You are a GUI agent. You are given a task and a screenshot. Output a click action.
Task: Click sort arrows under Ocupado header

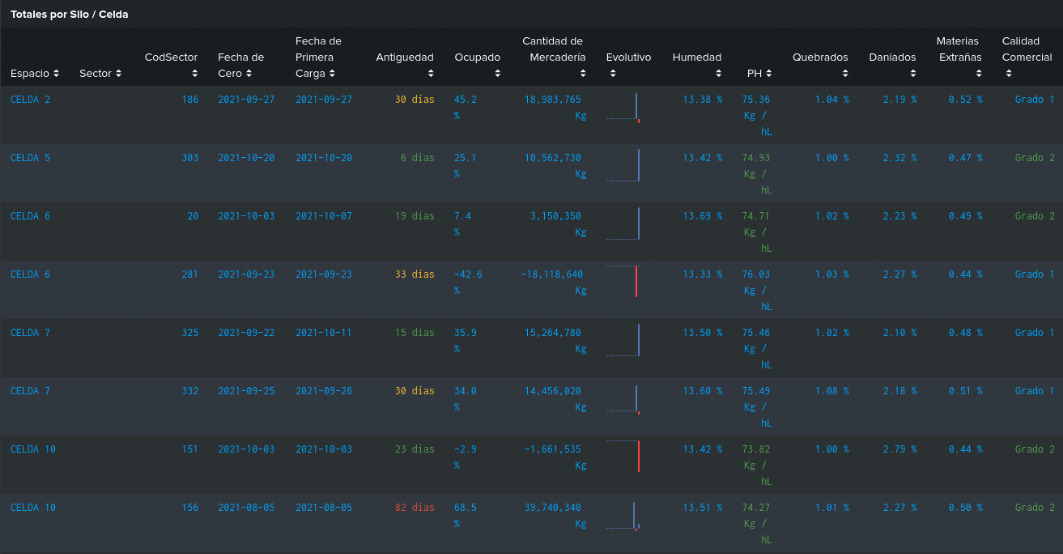[458, 74]
